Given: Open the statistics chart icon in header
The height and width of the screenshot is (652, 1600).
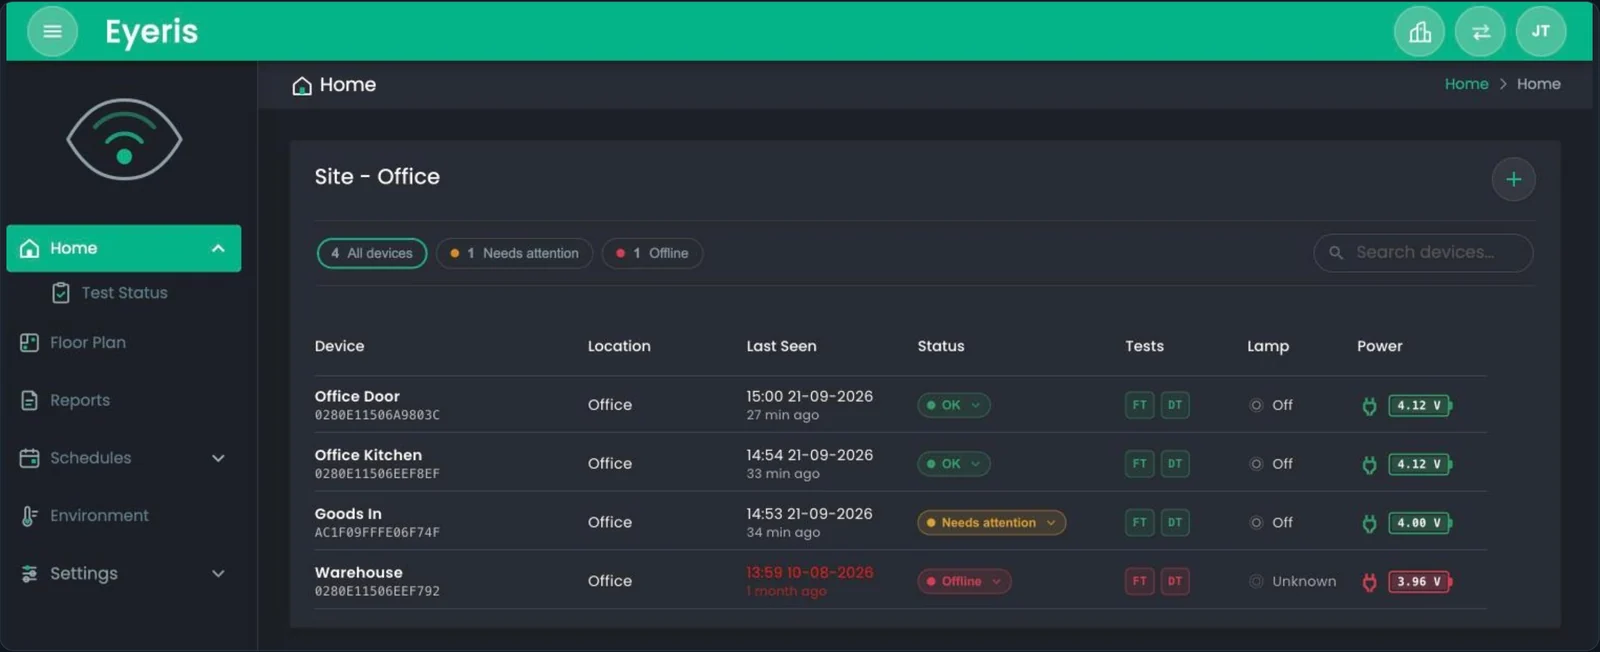Looking at the screenshot, I should tap(1420, 32).
